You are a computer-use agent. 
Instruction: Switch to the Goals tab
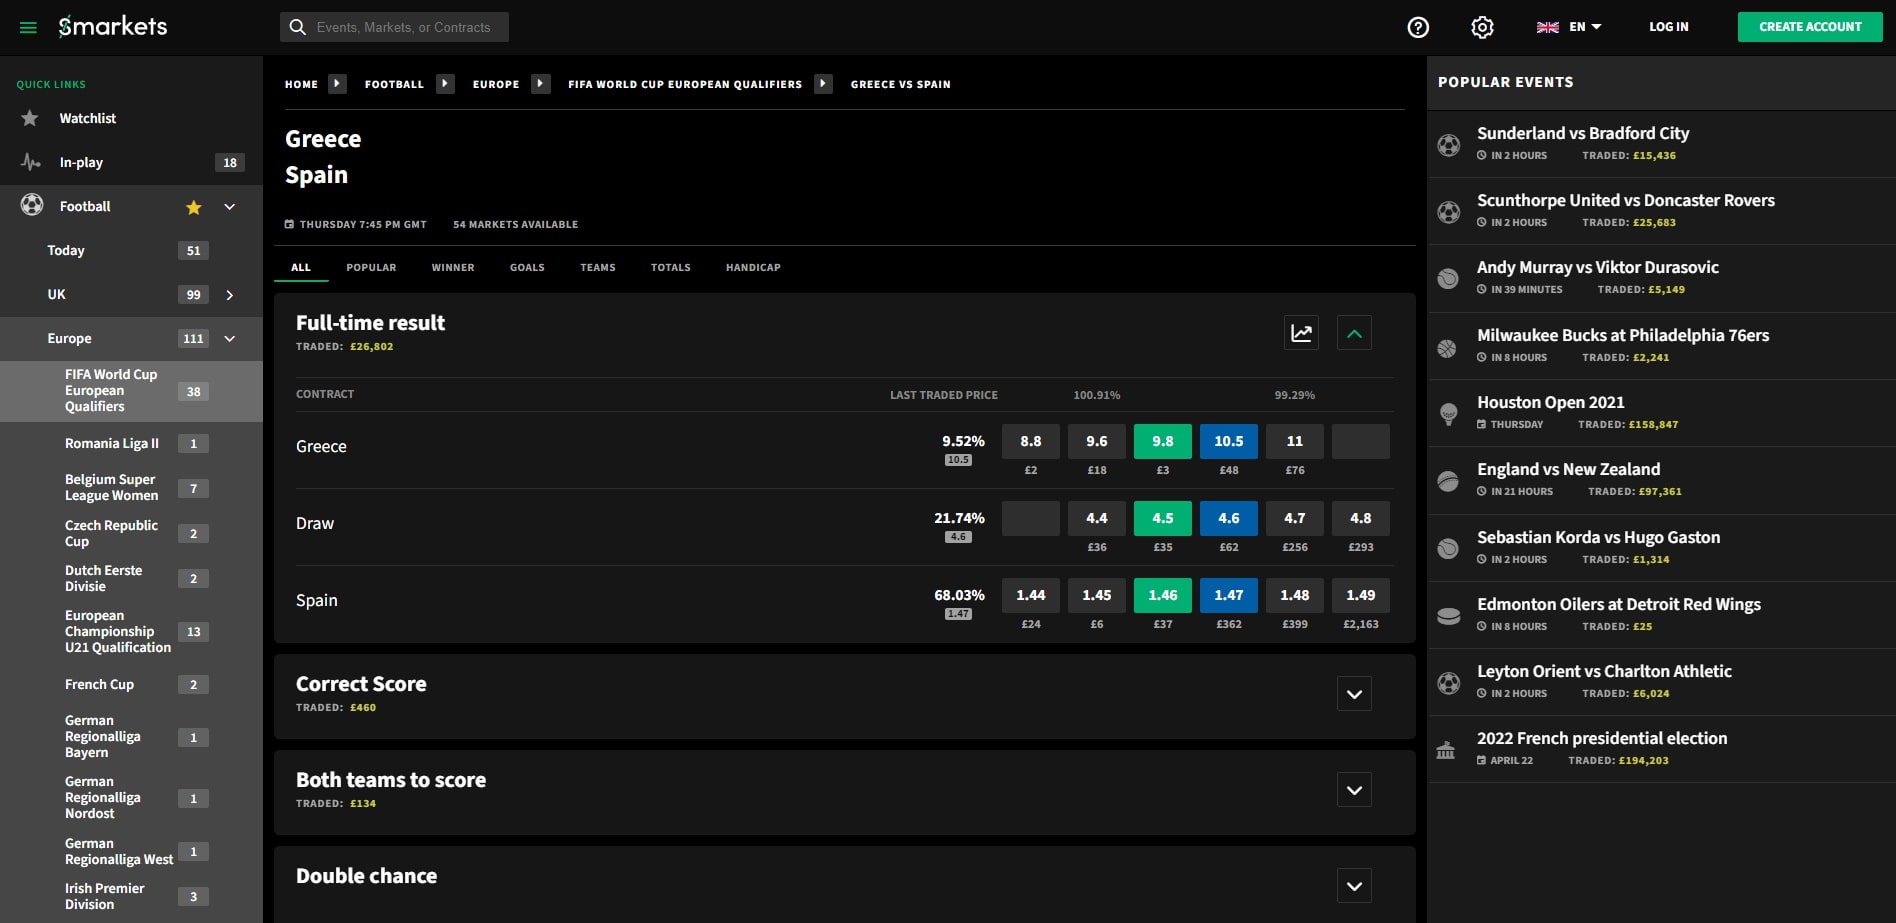pos(527,267)
